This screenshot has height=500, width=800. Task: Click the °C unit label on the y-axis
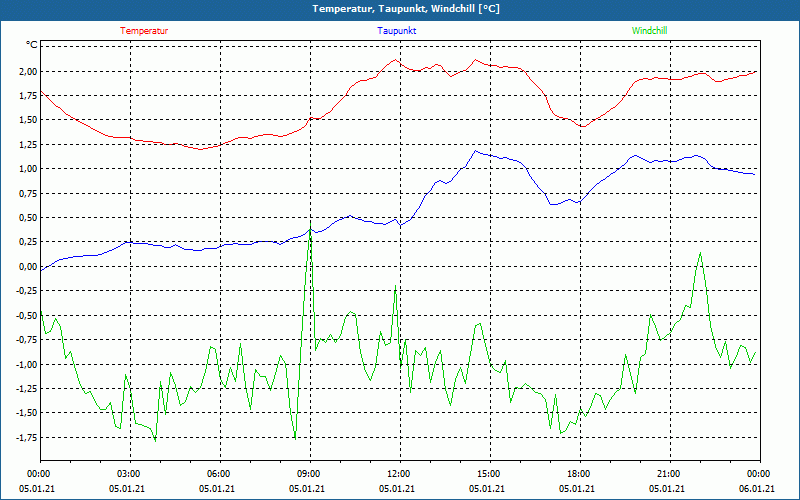(32, 45)
